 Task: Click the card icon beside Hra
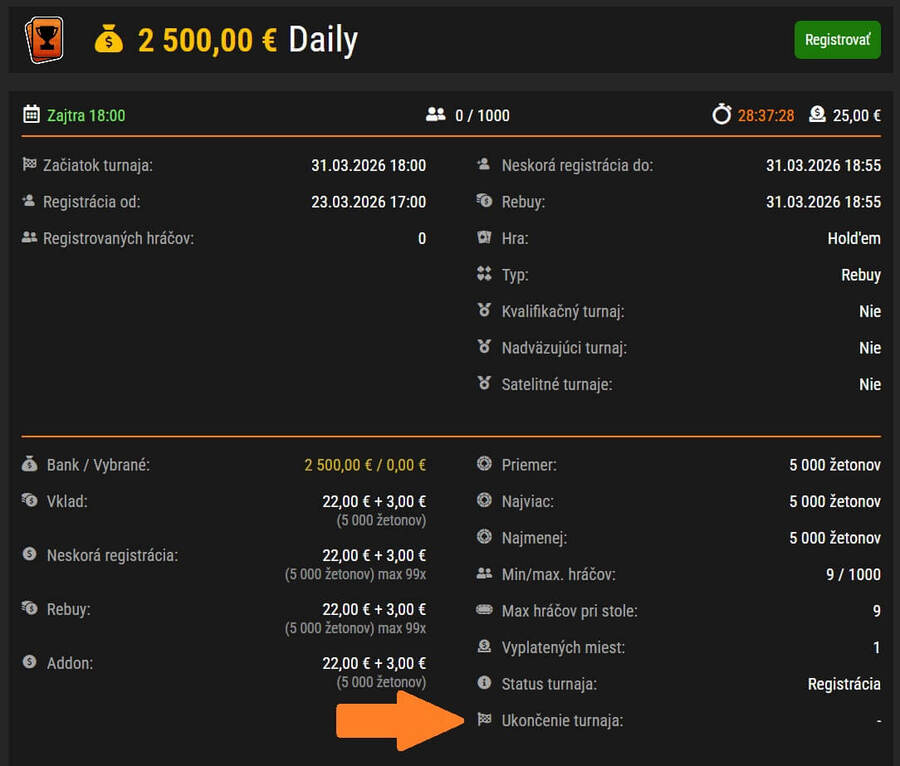pyautogui.click(x=485, y=238)
